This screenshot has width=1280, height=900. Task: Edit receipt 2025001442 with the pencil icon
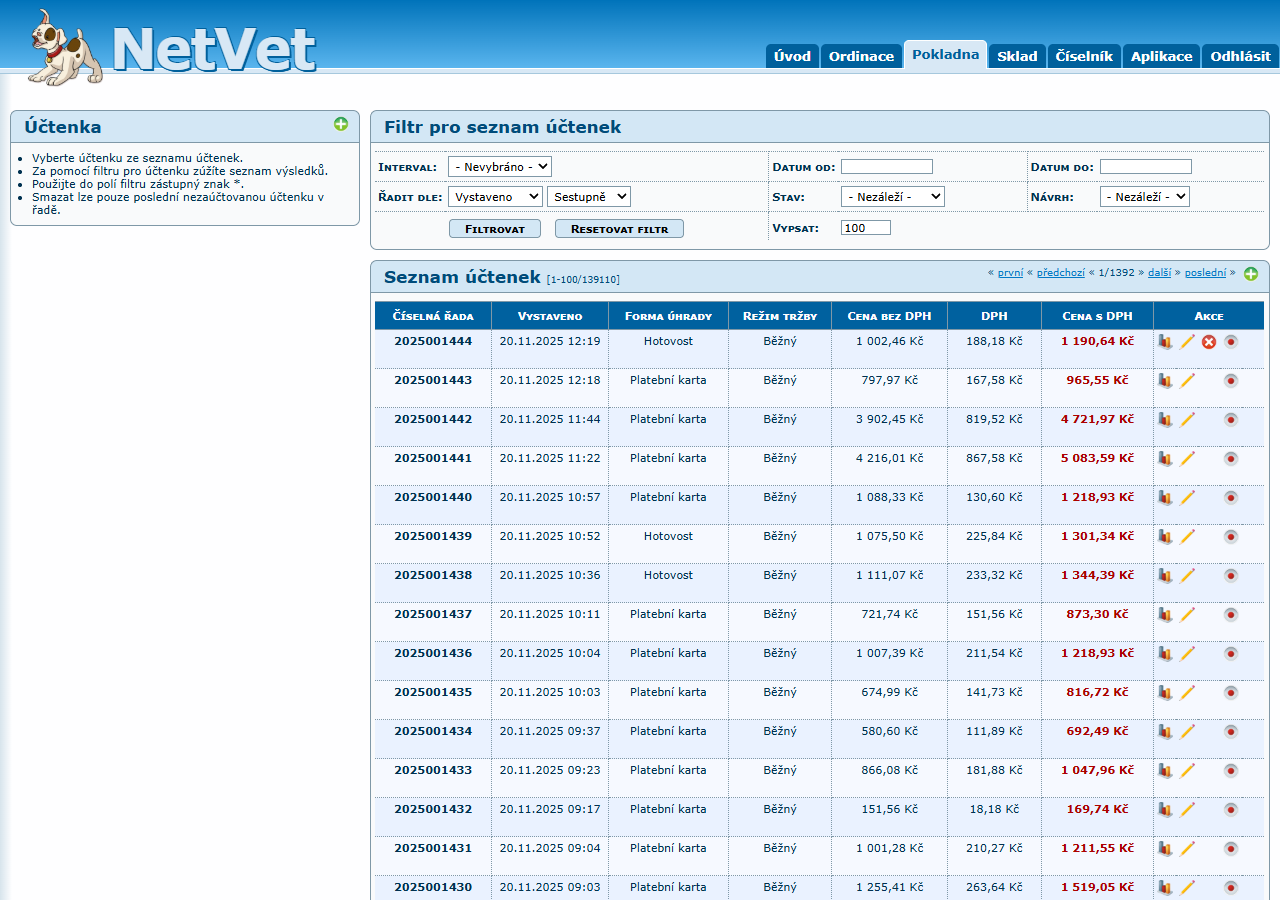[x=1188, y=419]
